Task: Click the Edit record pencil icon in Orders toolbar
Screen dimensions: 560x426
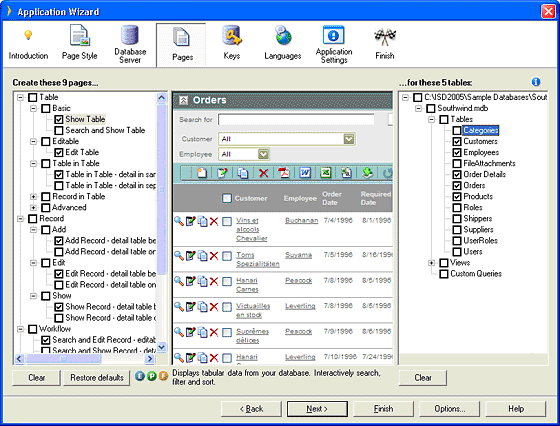Action: (x=222, y=173)
